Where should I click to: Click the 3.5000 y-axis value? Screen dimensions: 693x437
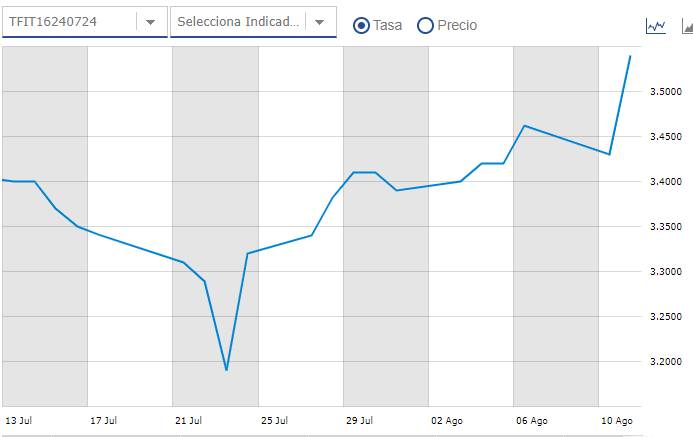[x=664, y=92]
